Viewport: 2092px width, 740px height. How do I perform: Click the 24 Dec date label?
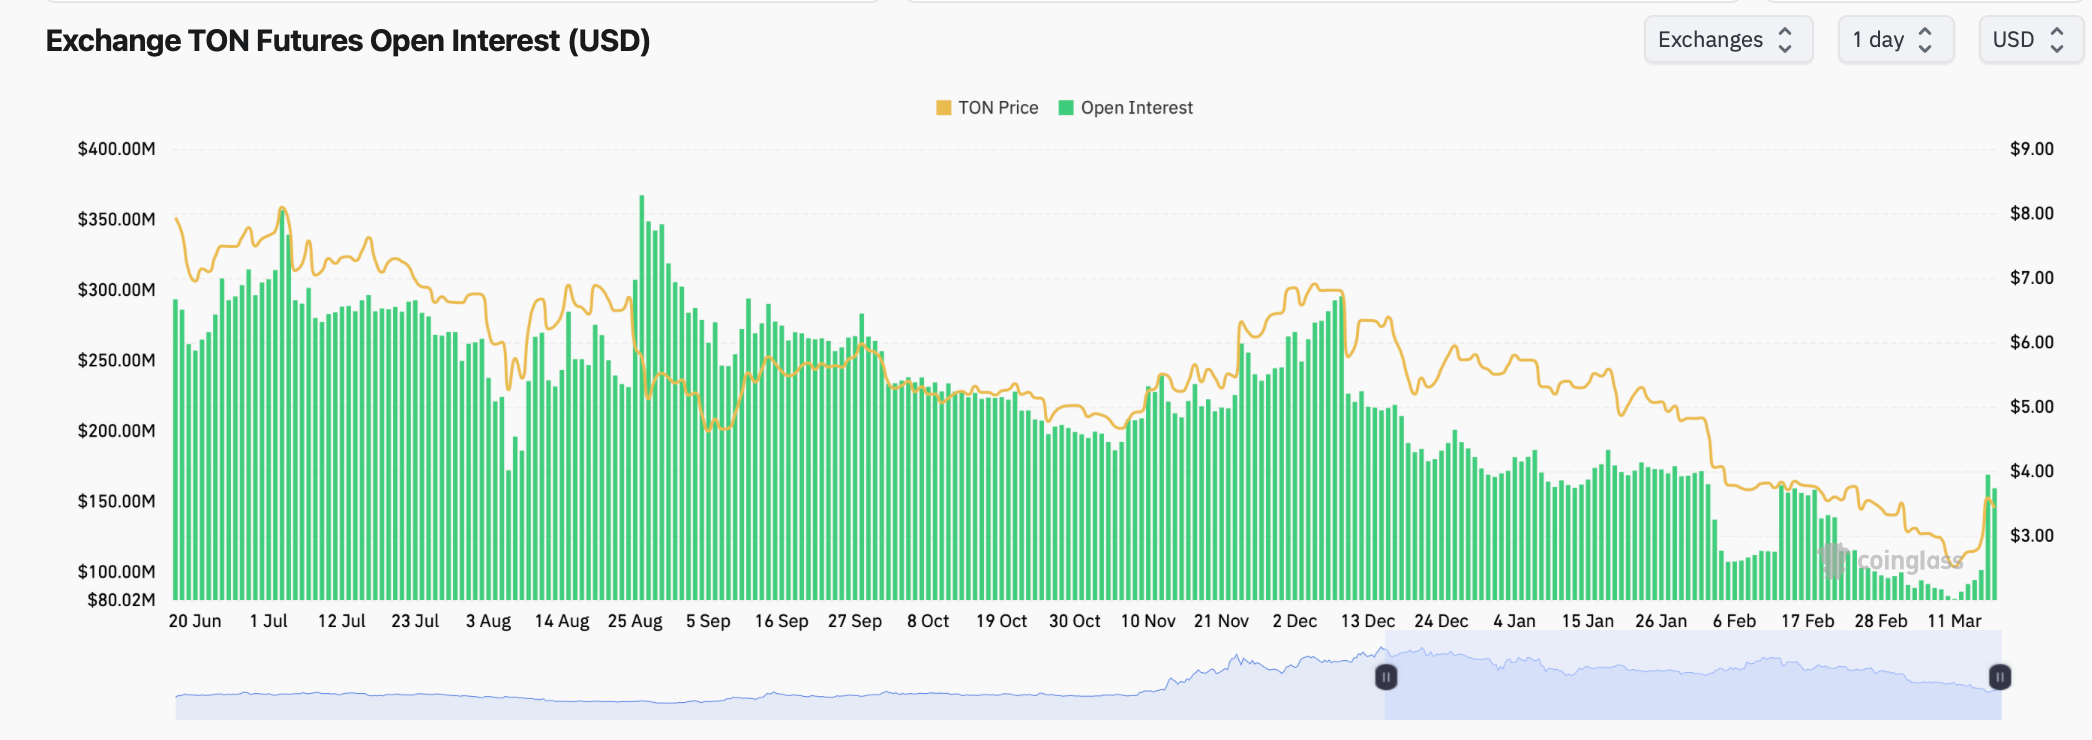coord(1441,621)
